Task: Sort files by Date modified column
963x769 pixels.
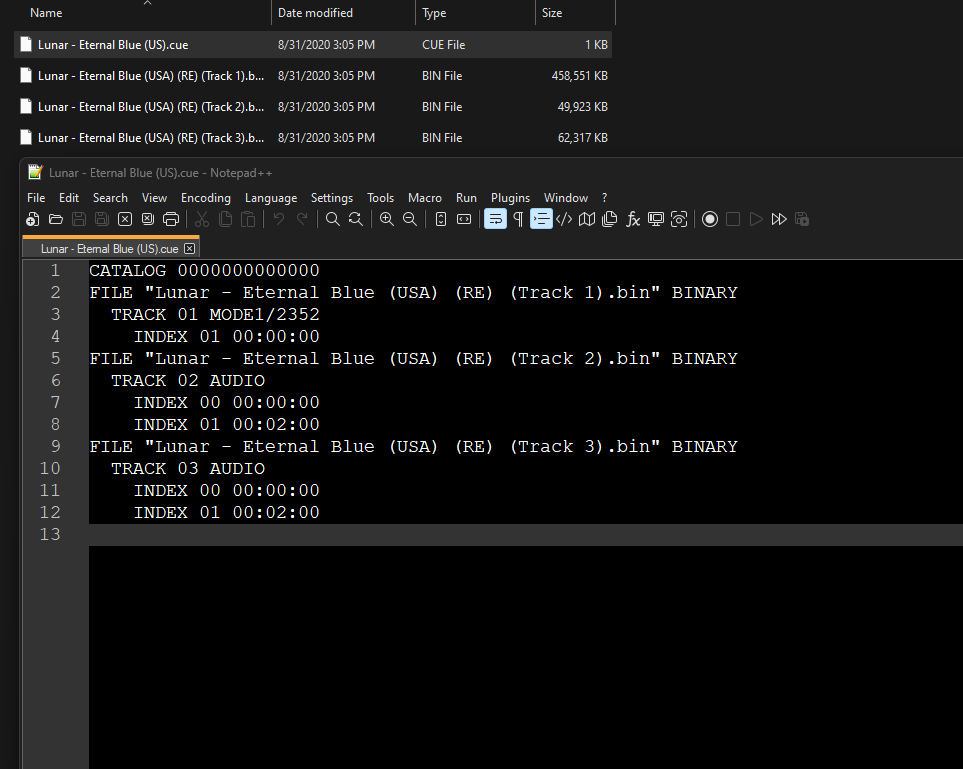Action: pyautogui.click(x=315, y=13)
